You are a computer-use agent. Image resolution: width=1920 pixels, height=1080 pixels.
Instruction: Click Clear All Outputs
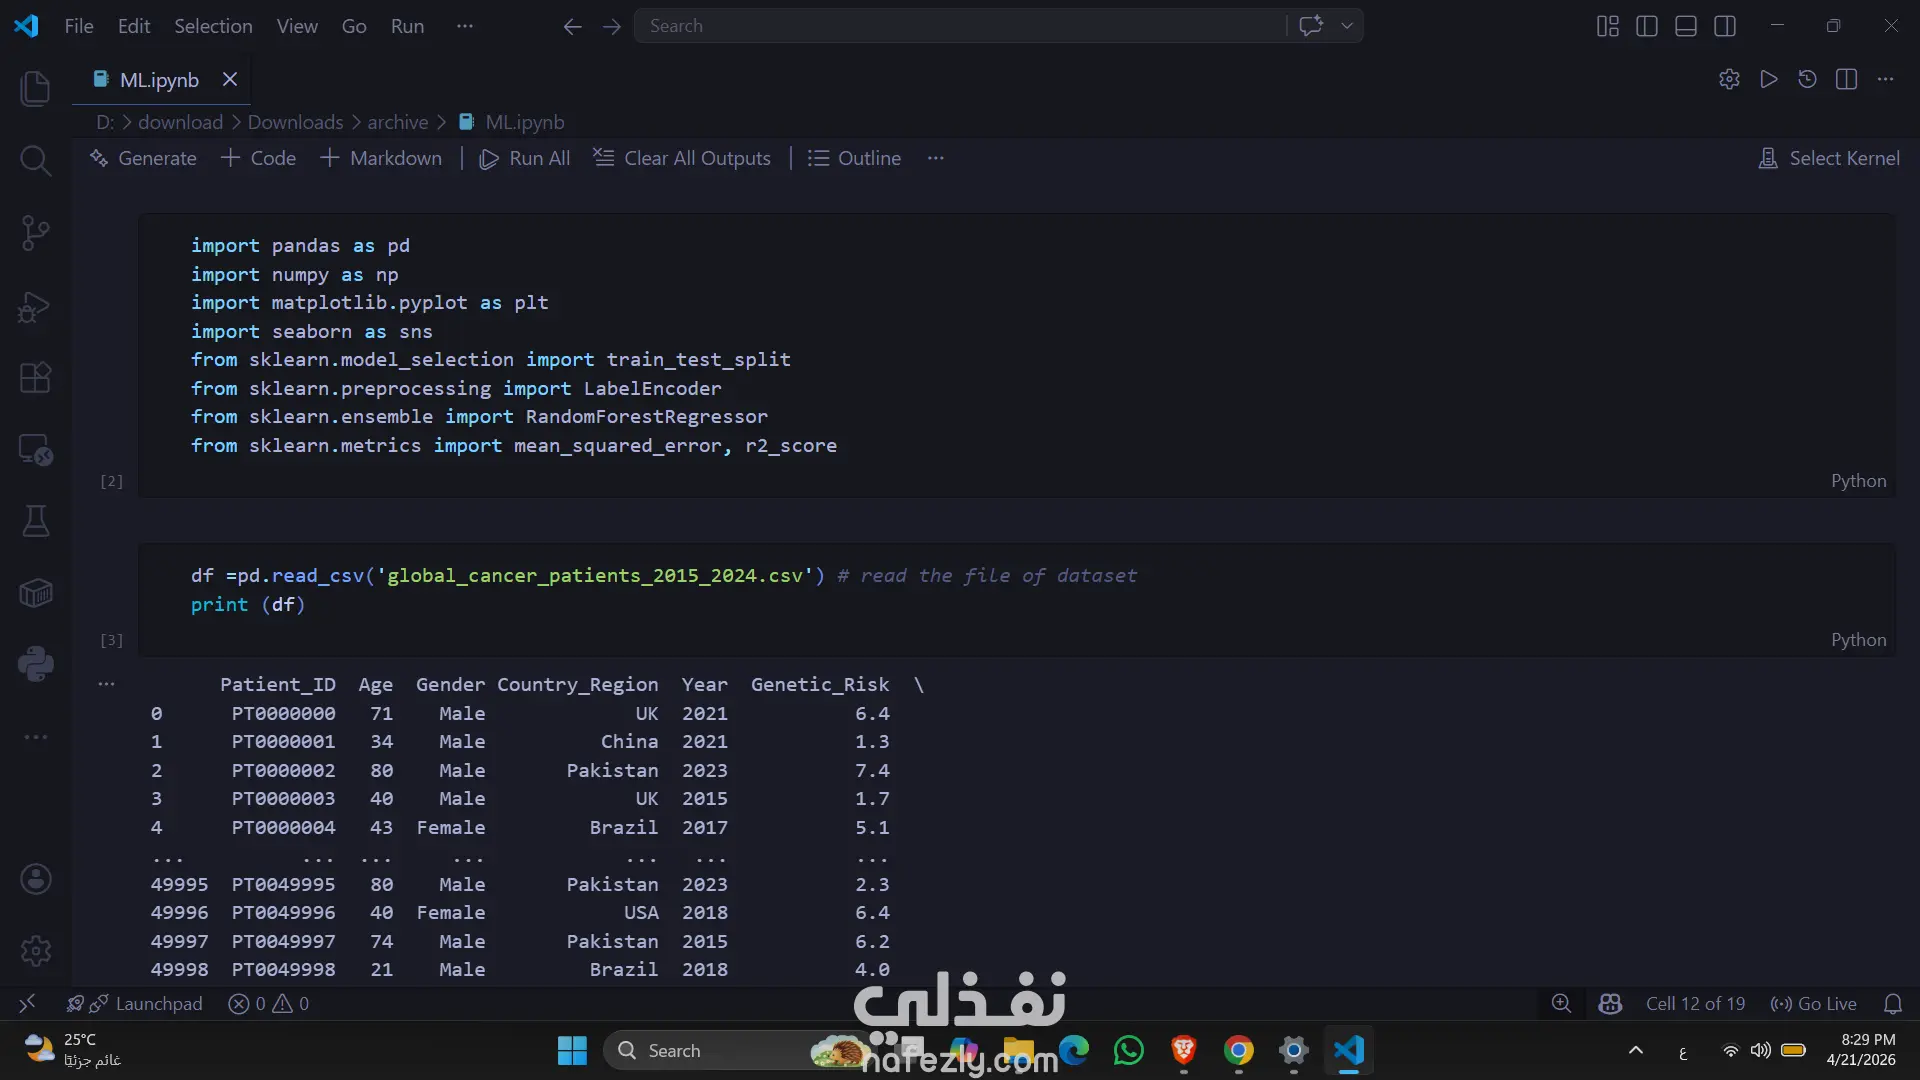[x=682, y=158]
